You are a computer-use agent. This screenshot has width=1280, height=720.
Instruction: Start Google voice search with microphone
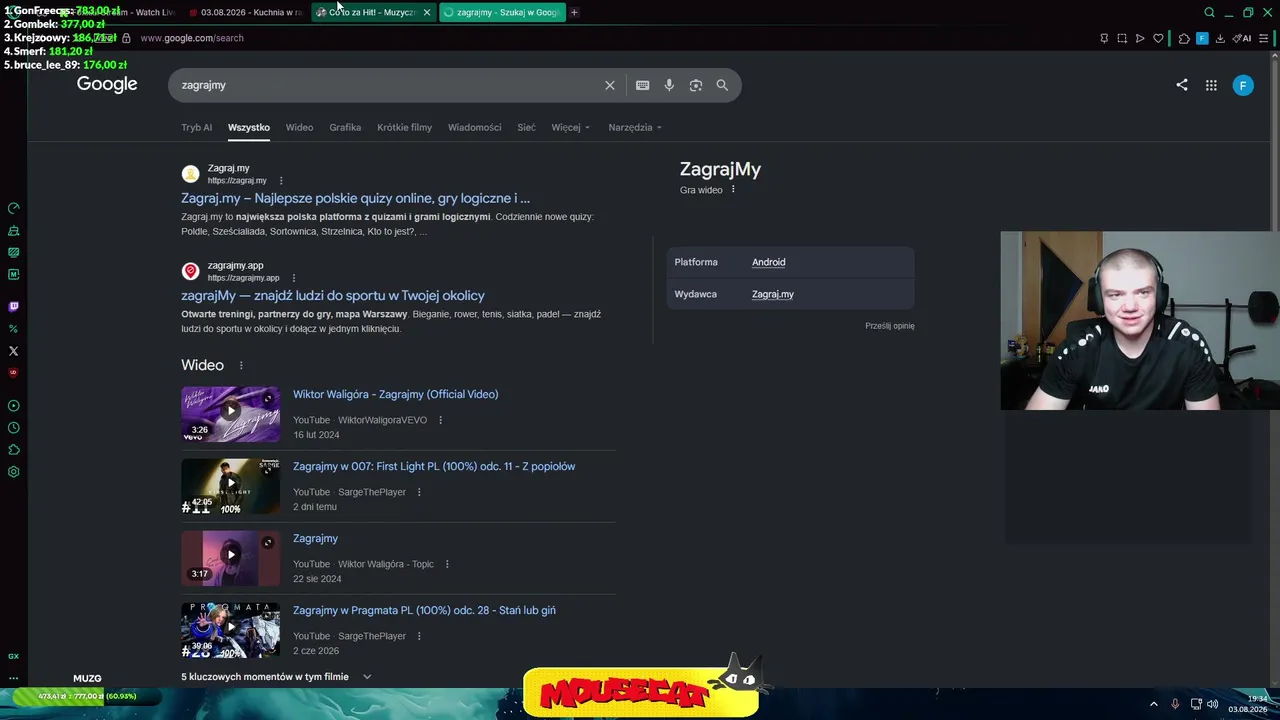pyautogui.click(x=669, y=85)
